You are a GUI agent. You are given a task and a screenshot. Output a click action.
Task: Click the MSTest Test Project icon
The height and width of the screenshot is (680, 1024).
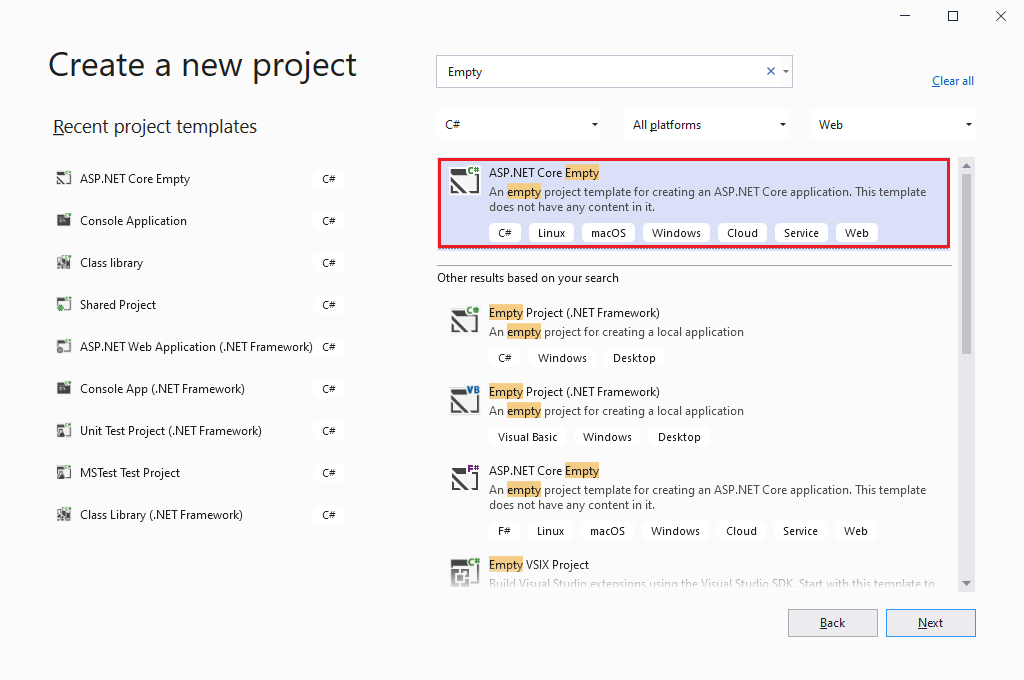pos(64,472)
